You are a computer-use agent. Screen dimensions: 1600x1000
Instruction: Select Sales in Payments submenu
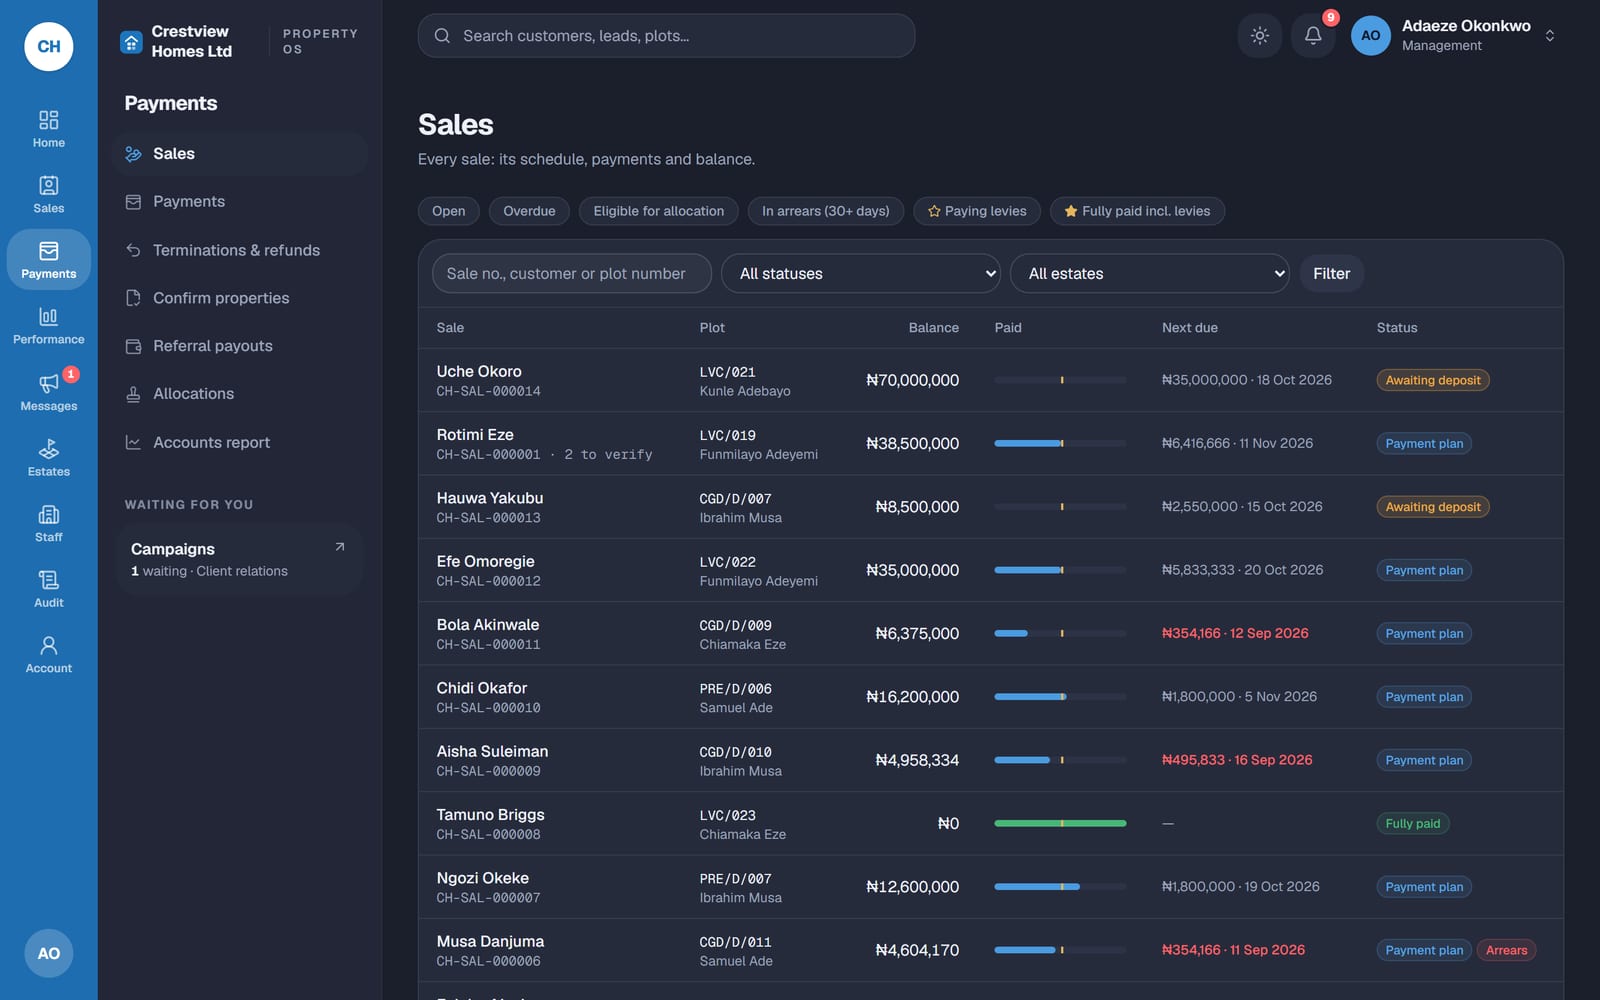240,154
